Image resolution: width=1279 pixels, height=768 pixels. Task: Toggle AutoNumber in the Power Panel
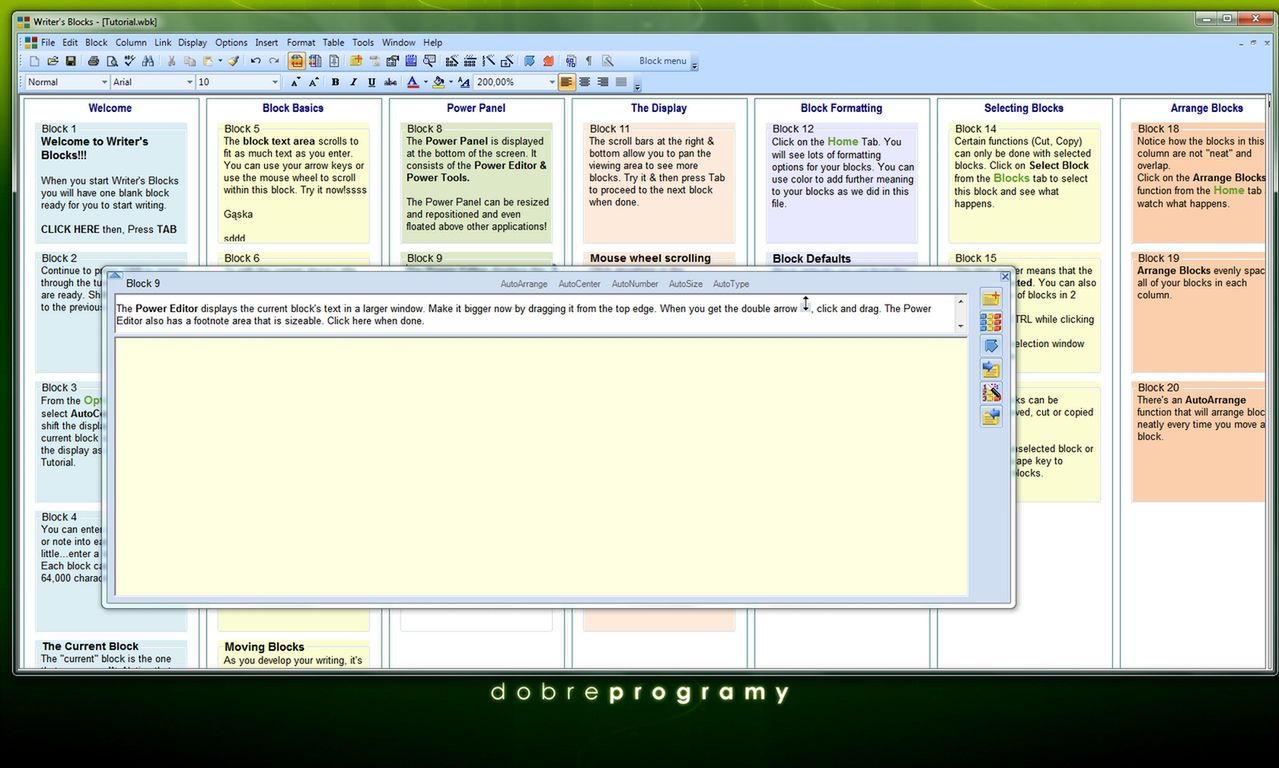pyautogui.click(x=635, y=284)
